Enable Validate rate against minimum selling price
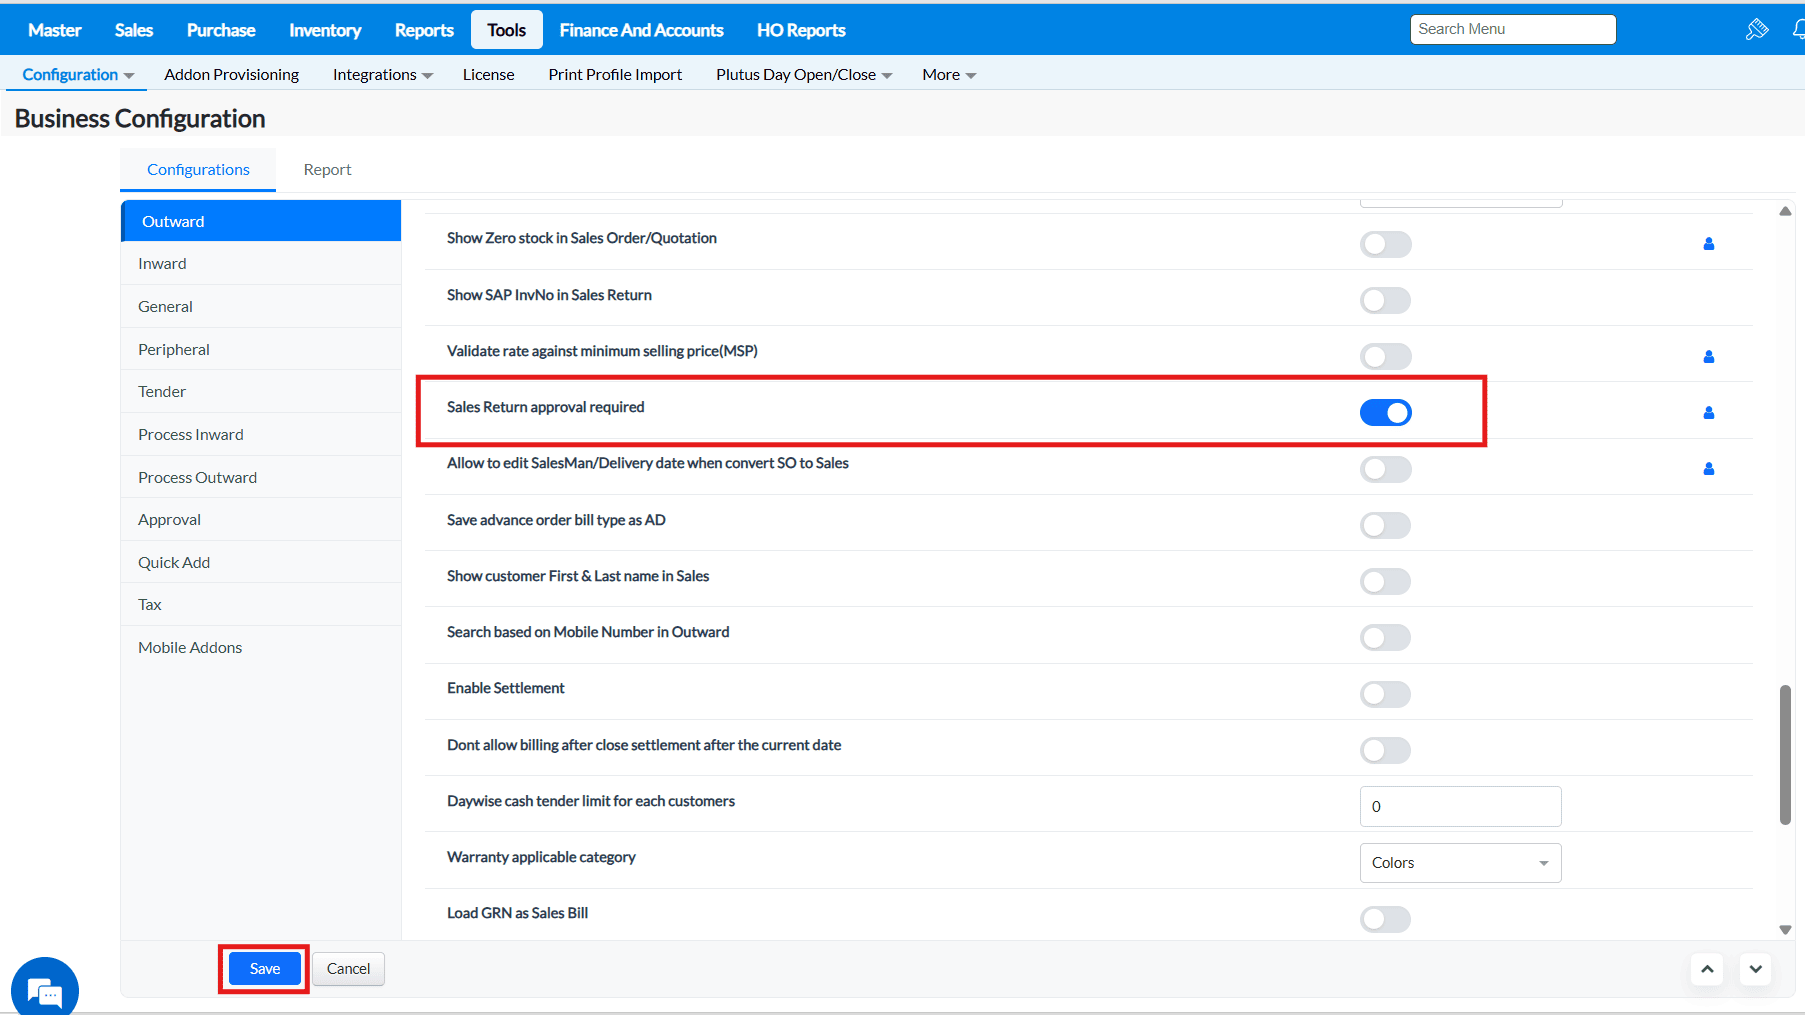Screen dimensions: 1805x1015 (x=1385, y=356)
